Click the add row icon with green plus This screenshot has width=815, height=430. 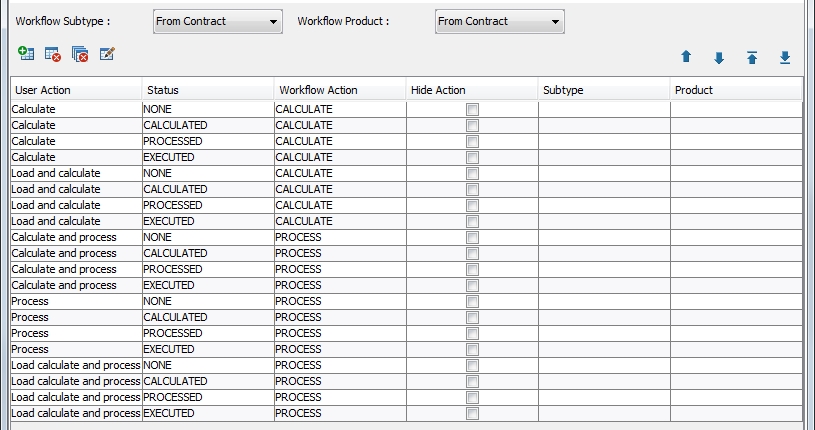click(26, 53)
